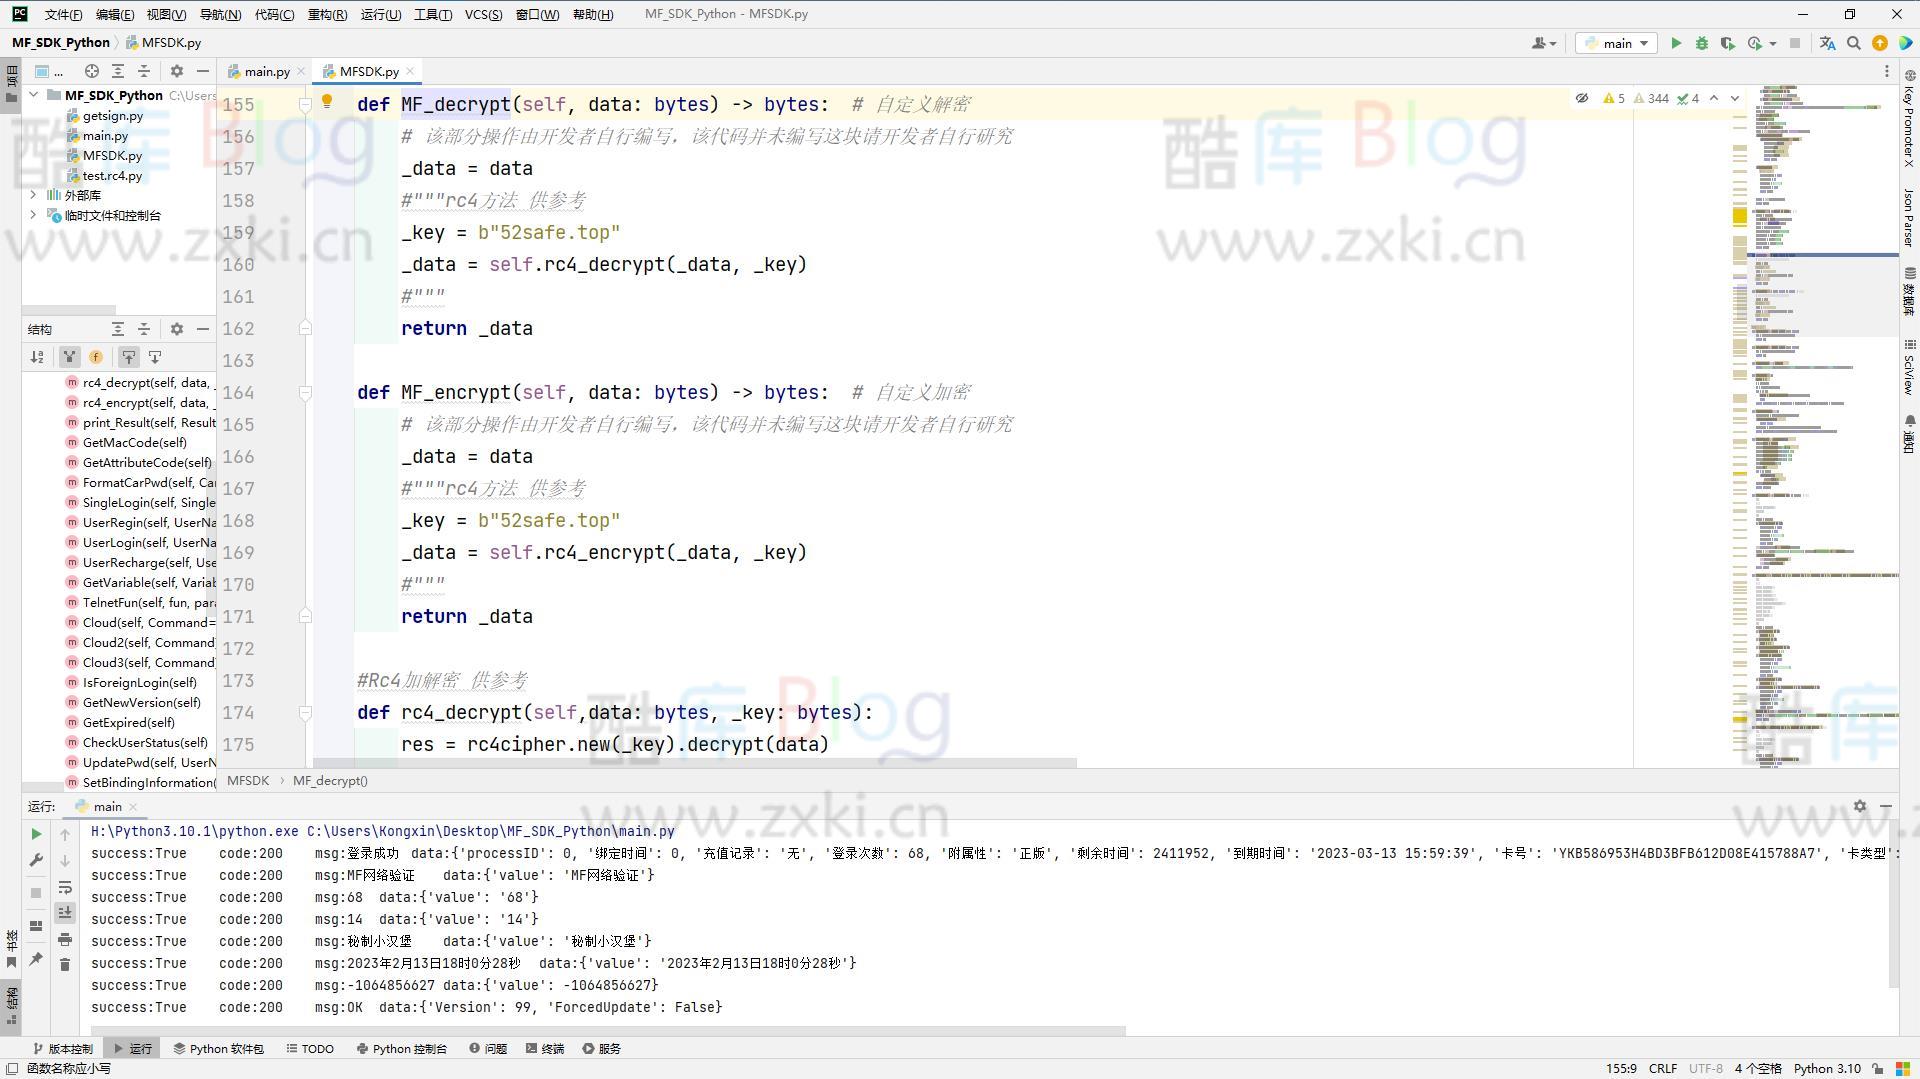This screenshot has width=1920, height=1079.
Task: Rerun the program from the run panel
Action: click(x=37, y=834)
